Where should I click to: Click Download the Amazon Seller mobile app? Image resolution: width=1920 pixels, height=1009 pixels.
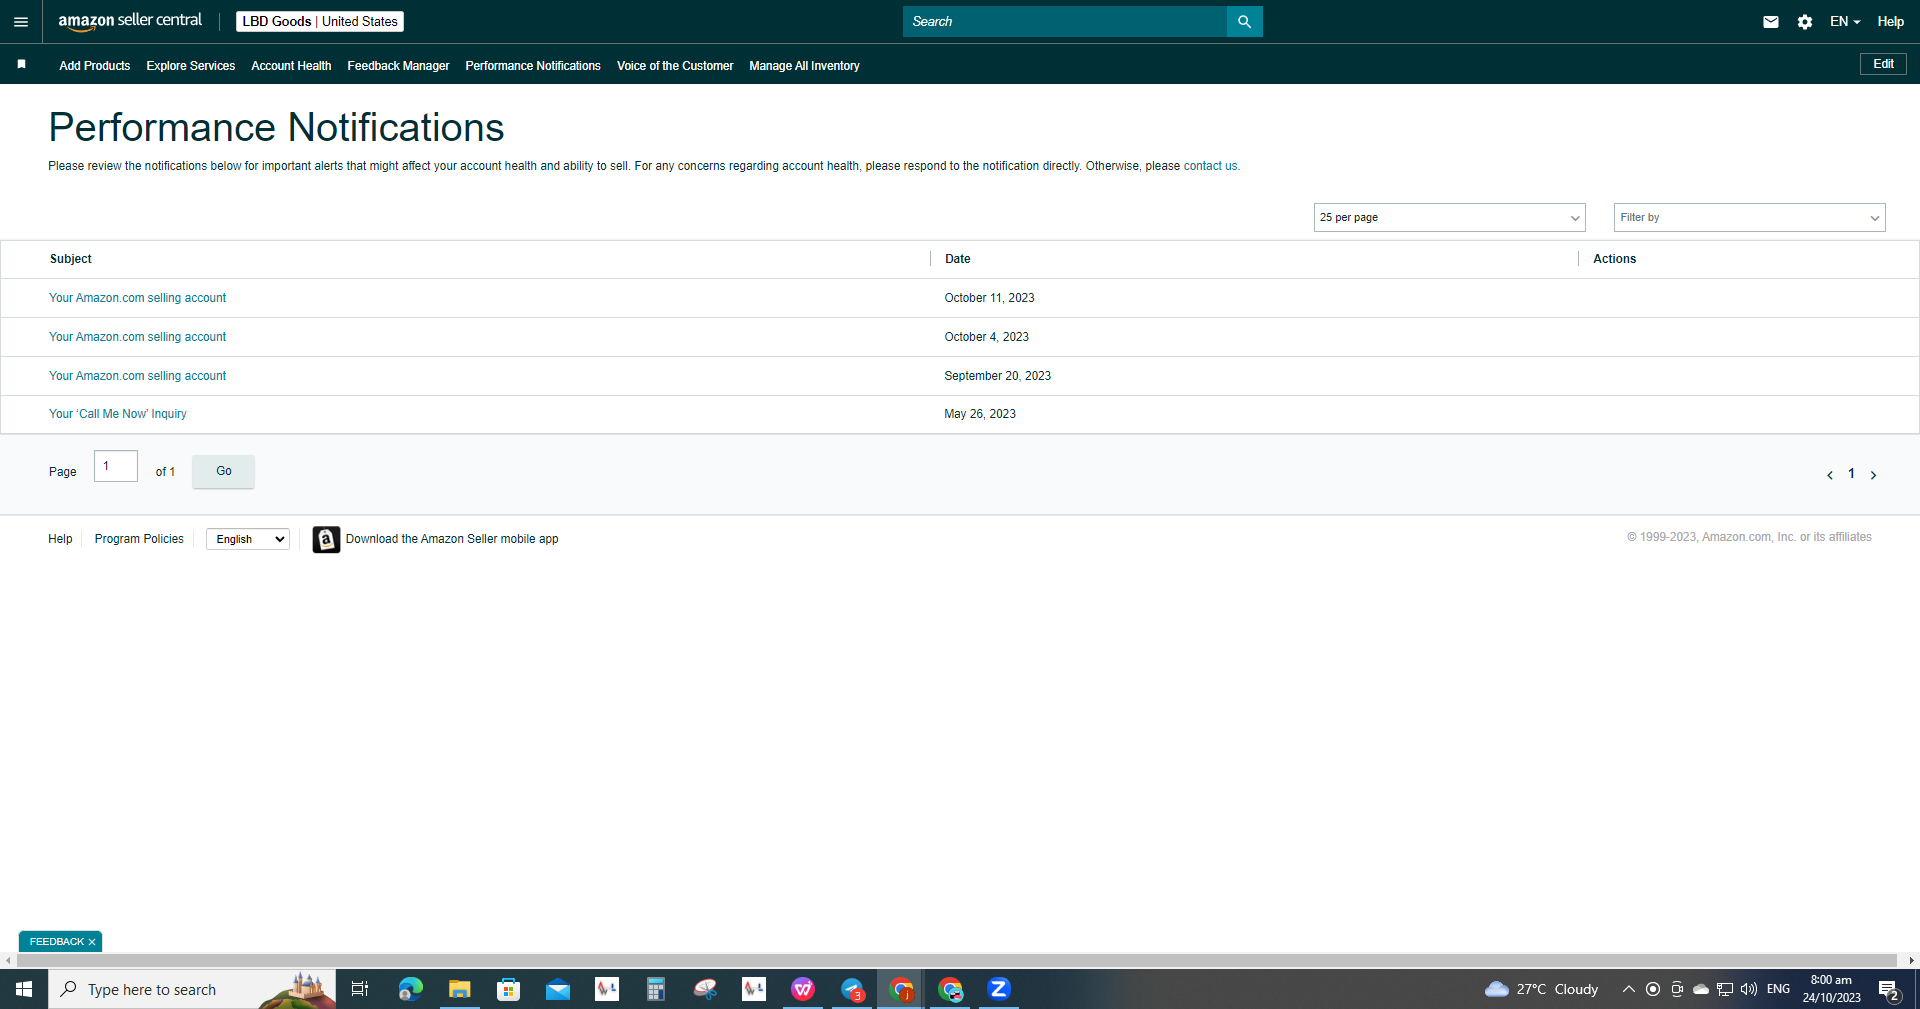click(452, 539)
